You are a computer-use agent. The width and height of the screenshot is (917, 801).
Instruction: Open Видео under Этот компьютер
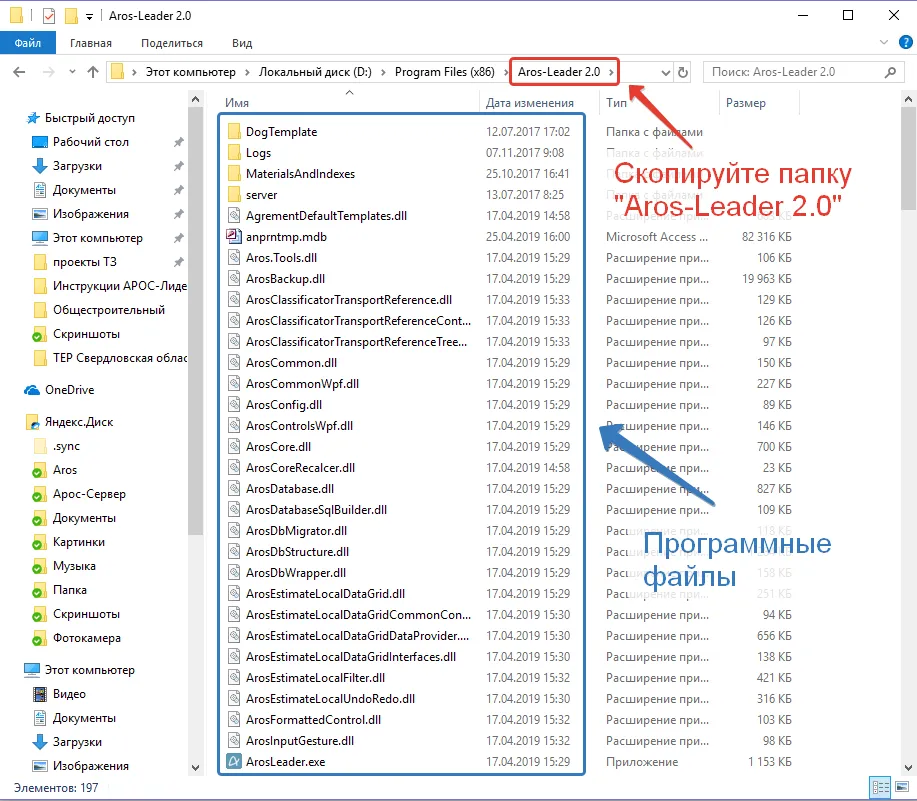[x=69, y=694]
